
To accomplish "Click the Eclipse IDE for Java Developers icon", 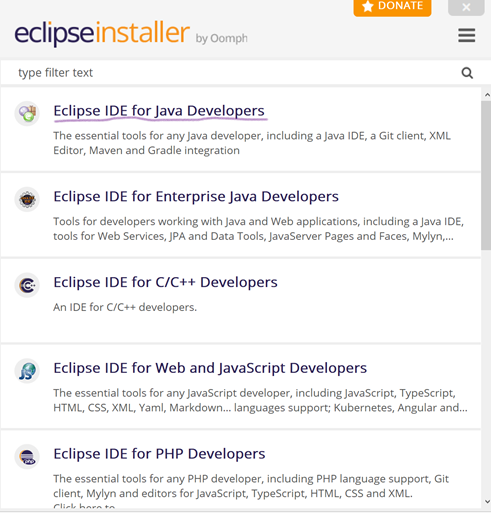I will (27, 113).
